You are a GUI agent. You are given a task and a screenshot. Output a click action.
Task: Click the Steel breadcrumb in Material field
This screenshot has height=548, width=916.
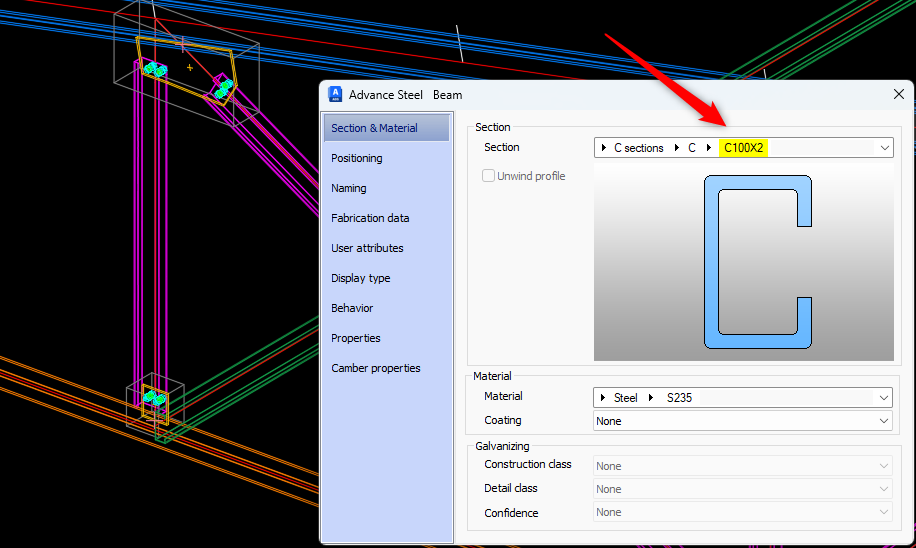pyautogui.click(x=625, y=398)
